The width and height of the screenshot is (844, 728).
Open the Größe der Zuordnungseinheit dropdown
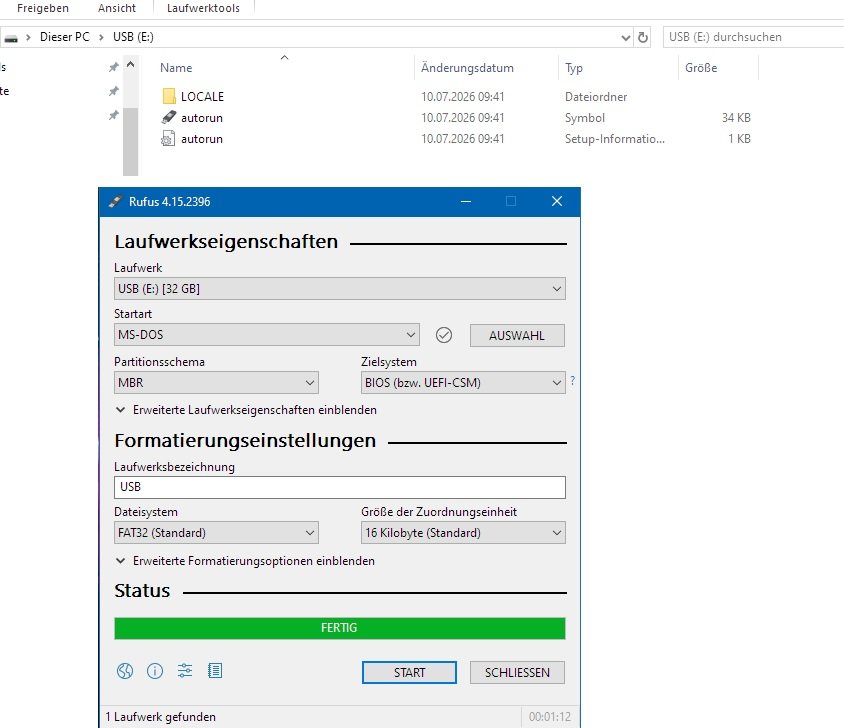(x=463, y=533)
